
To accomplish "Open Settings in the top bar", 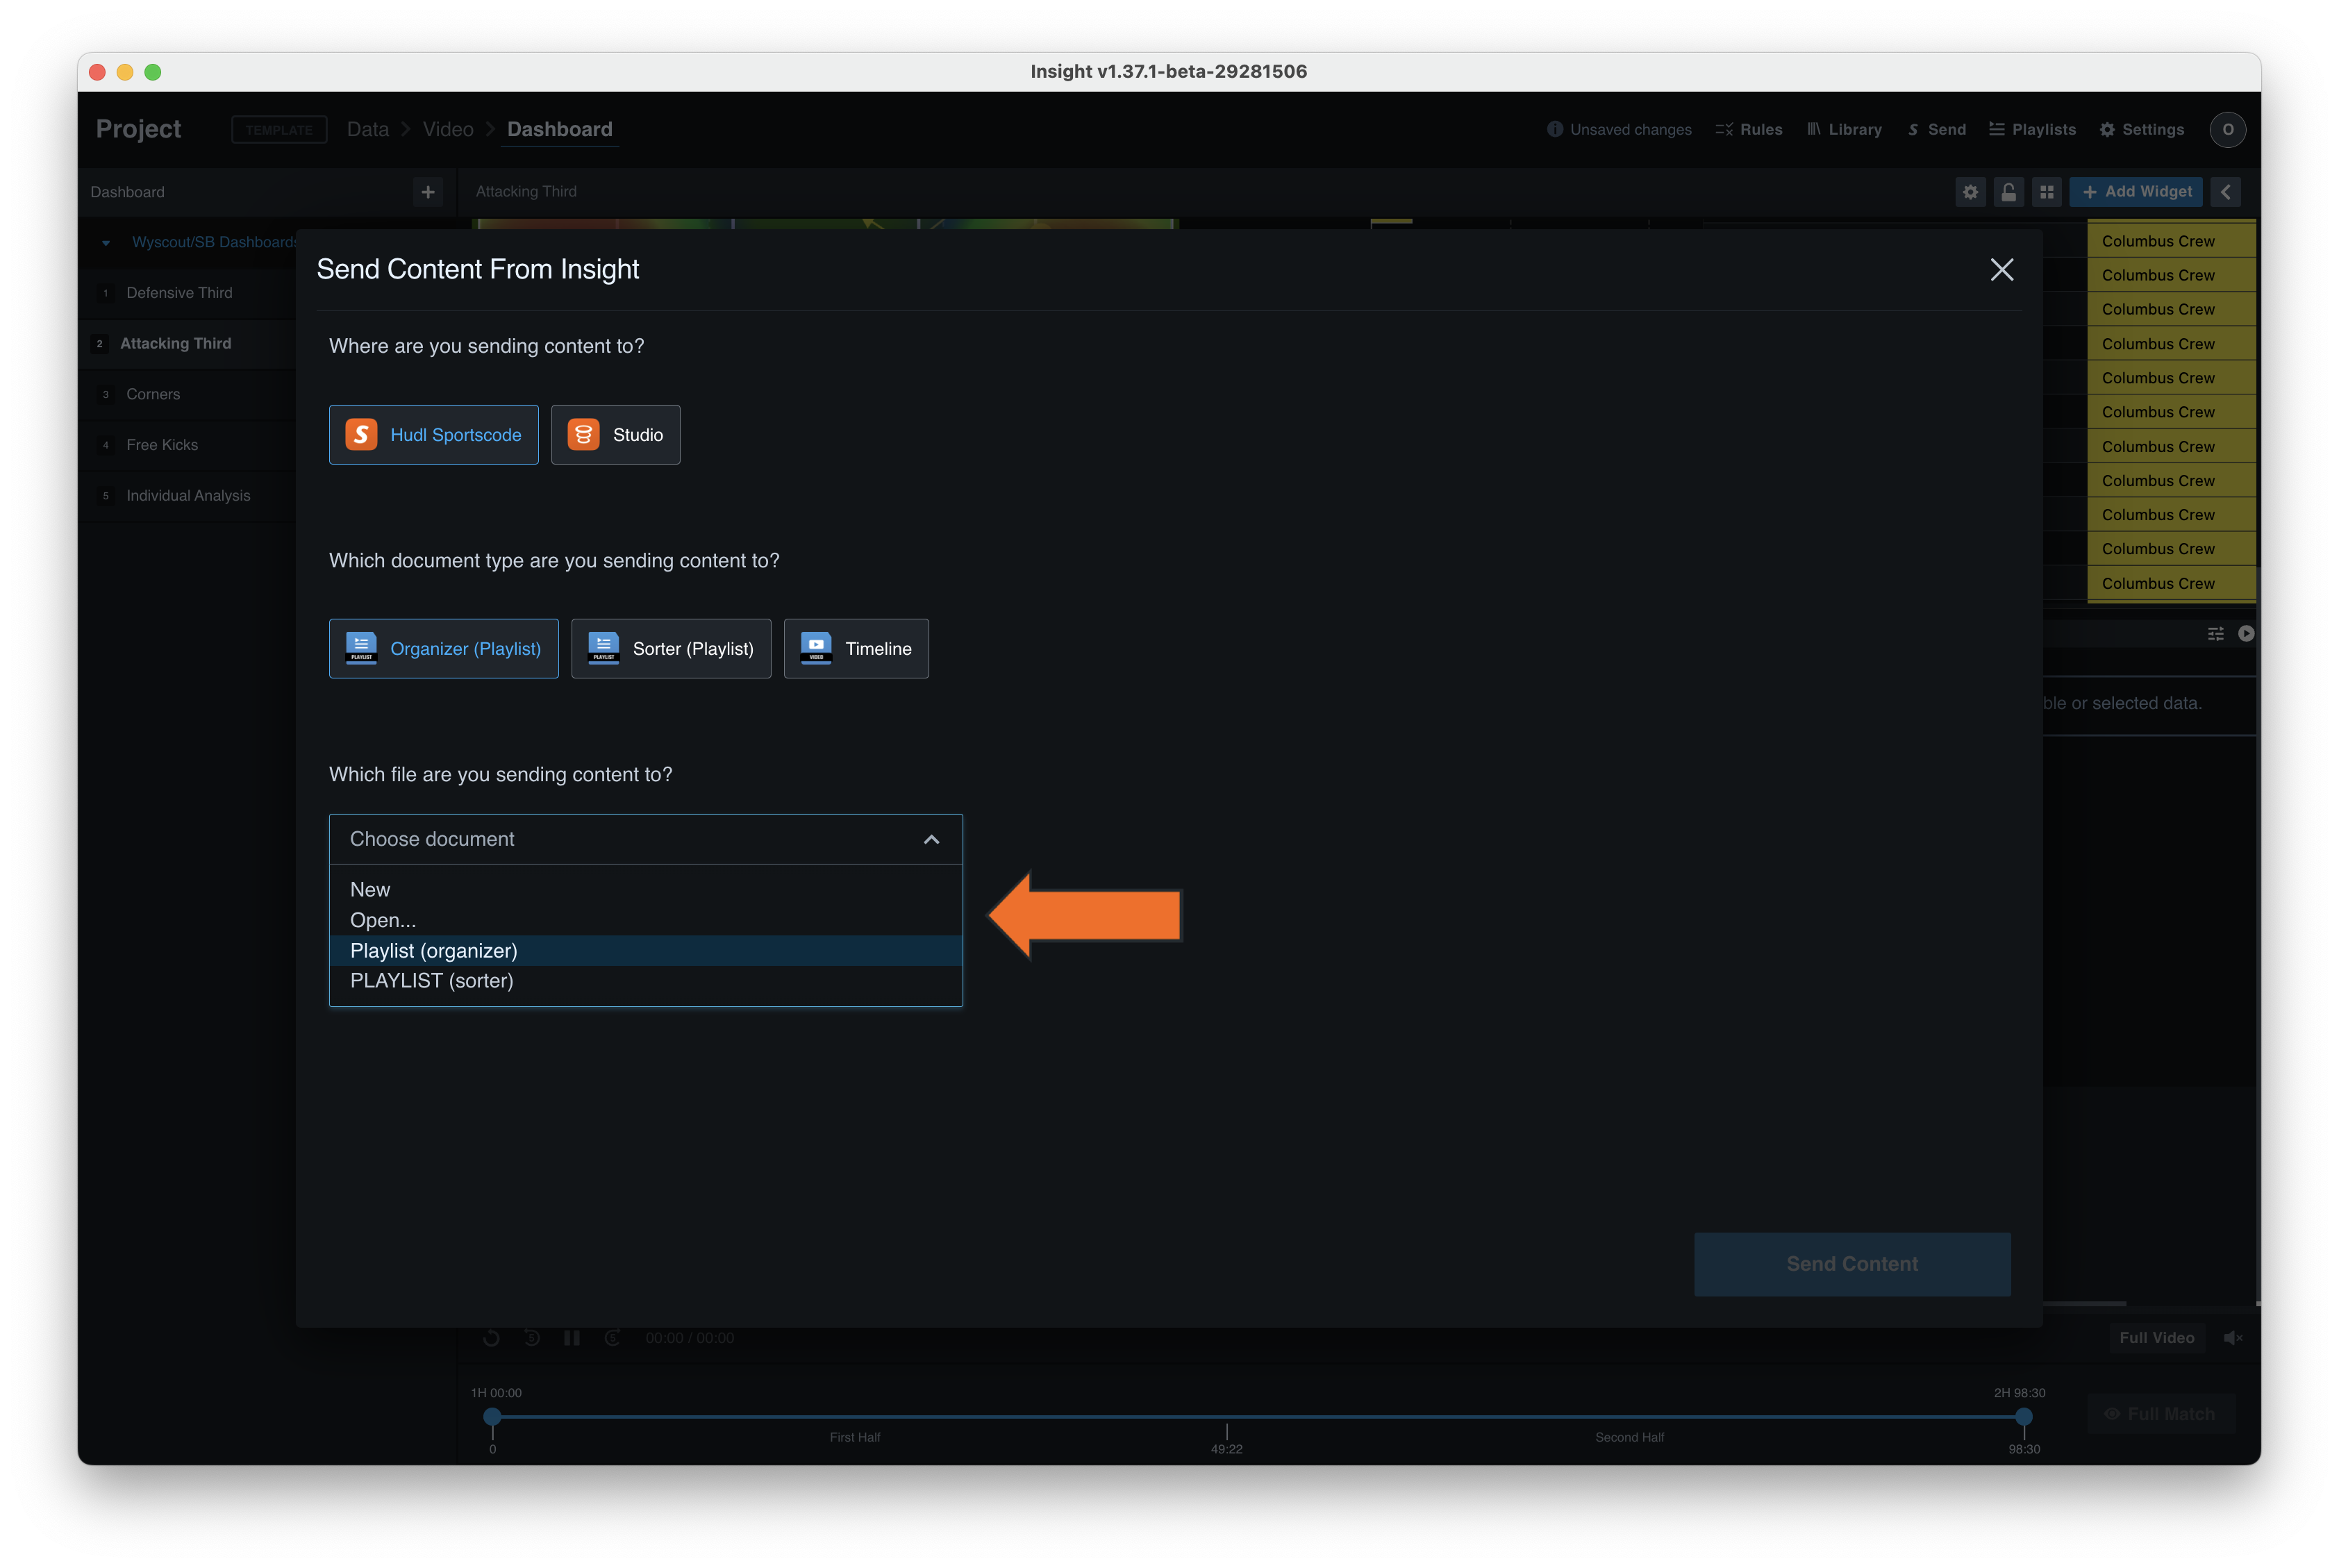I will [x=2141, y=130].
